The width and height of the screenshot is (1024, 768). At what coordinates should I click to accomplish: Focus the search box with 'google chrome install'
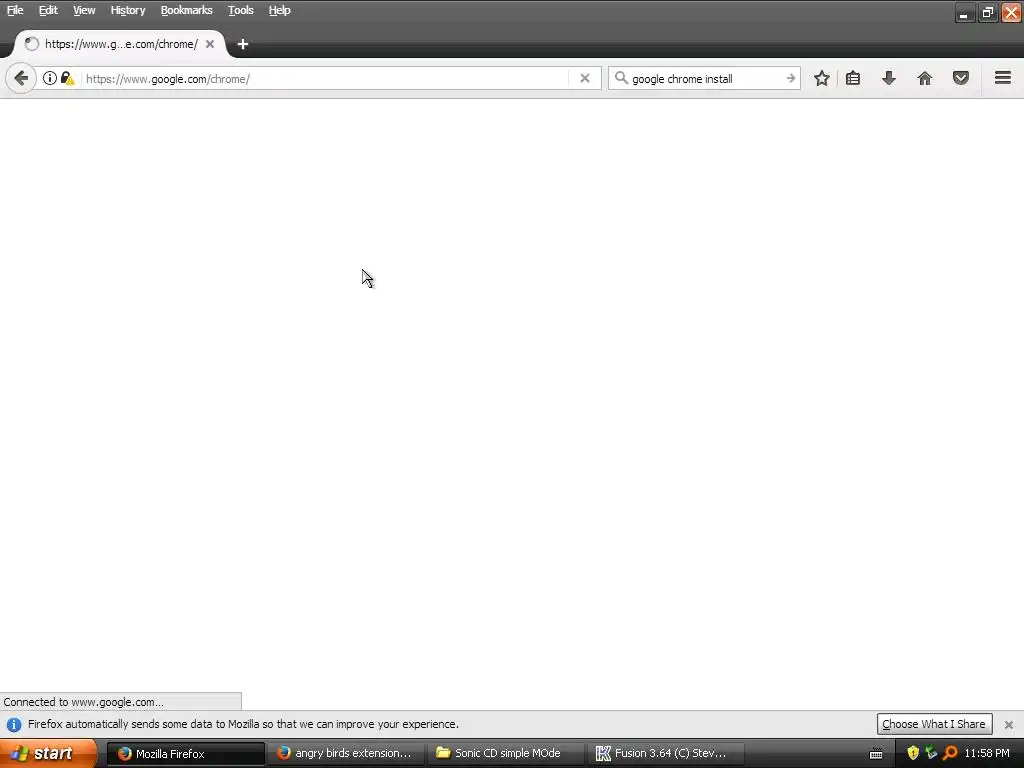click(x=705, y=78)
